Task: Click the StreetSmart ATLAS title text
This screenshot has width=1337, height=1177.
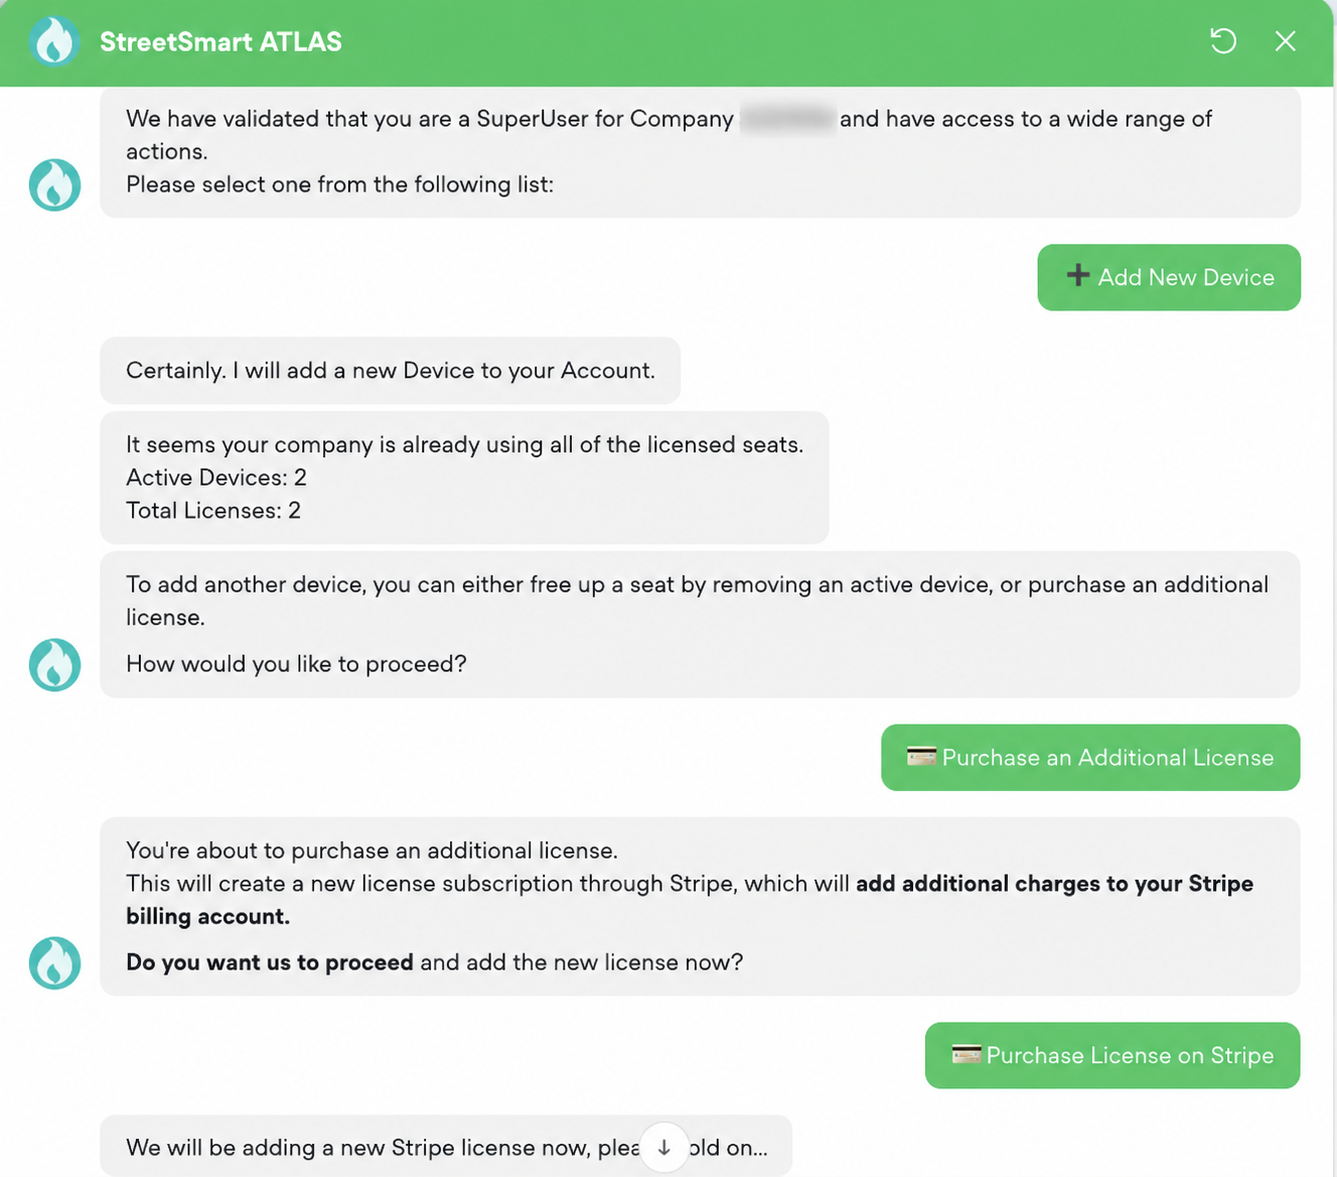Action: (221, 42)
